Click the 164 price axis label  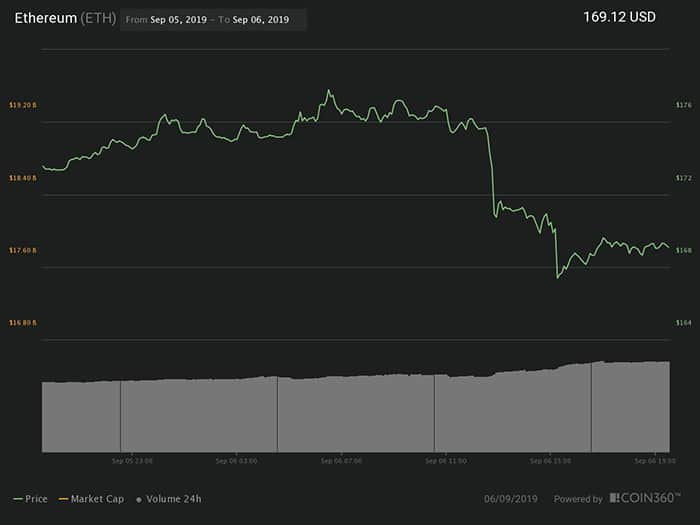coord(684,322)
